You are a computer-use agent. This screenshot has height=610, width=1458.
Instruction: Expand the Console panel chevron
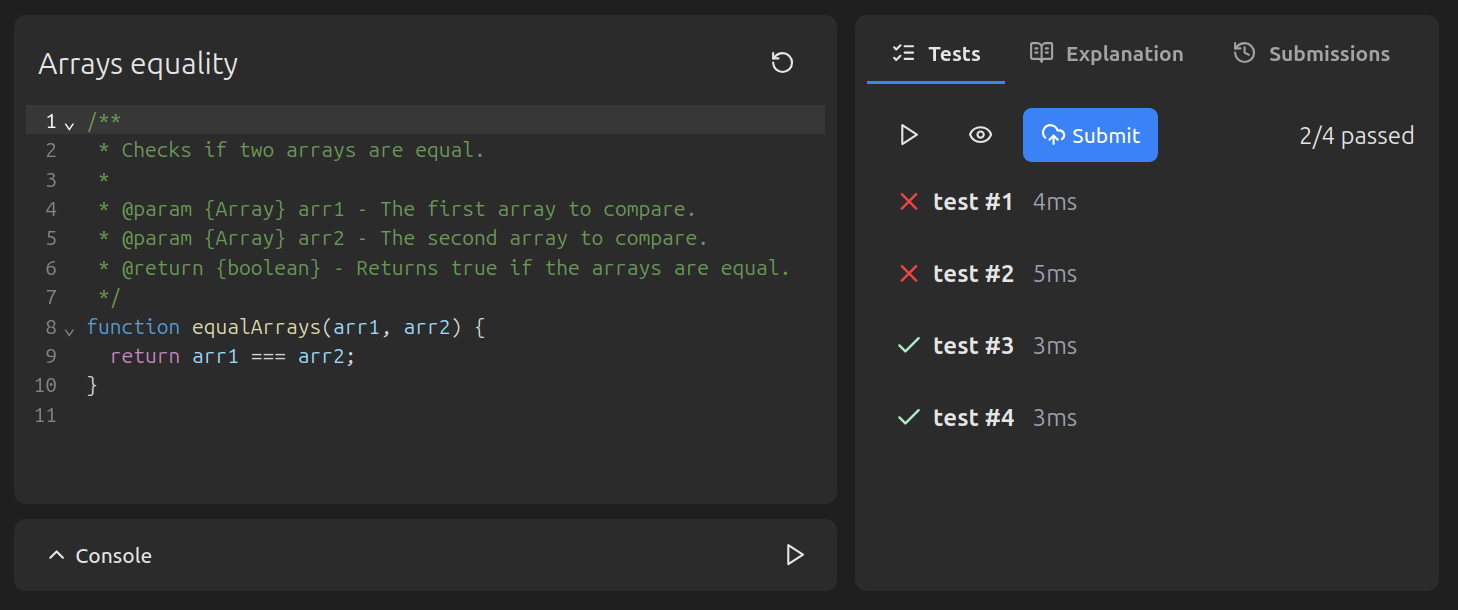click(56, 555)
